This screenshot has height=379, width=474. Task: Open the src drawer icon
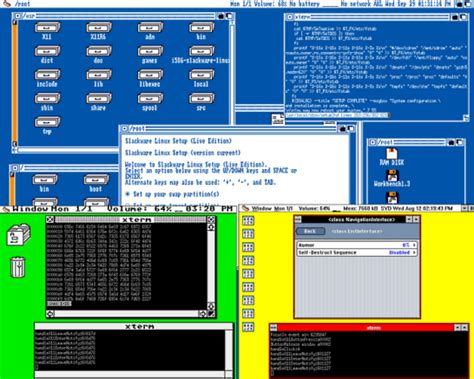pyautogui.click(x=201, y=99)
